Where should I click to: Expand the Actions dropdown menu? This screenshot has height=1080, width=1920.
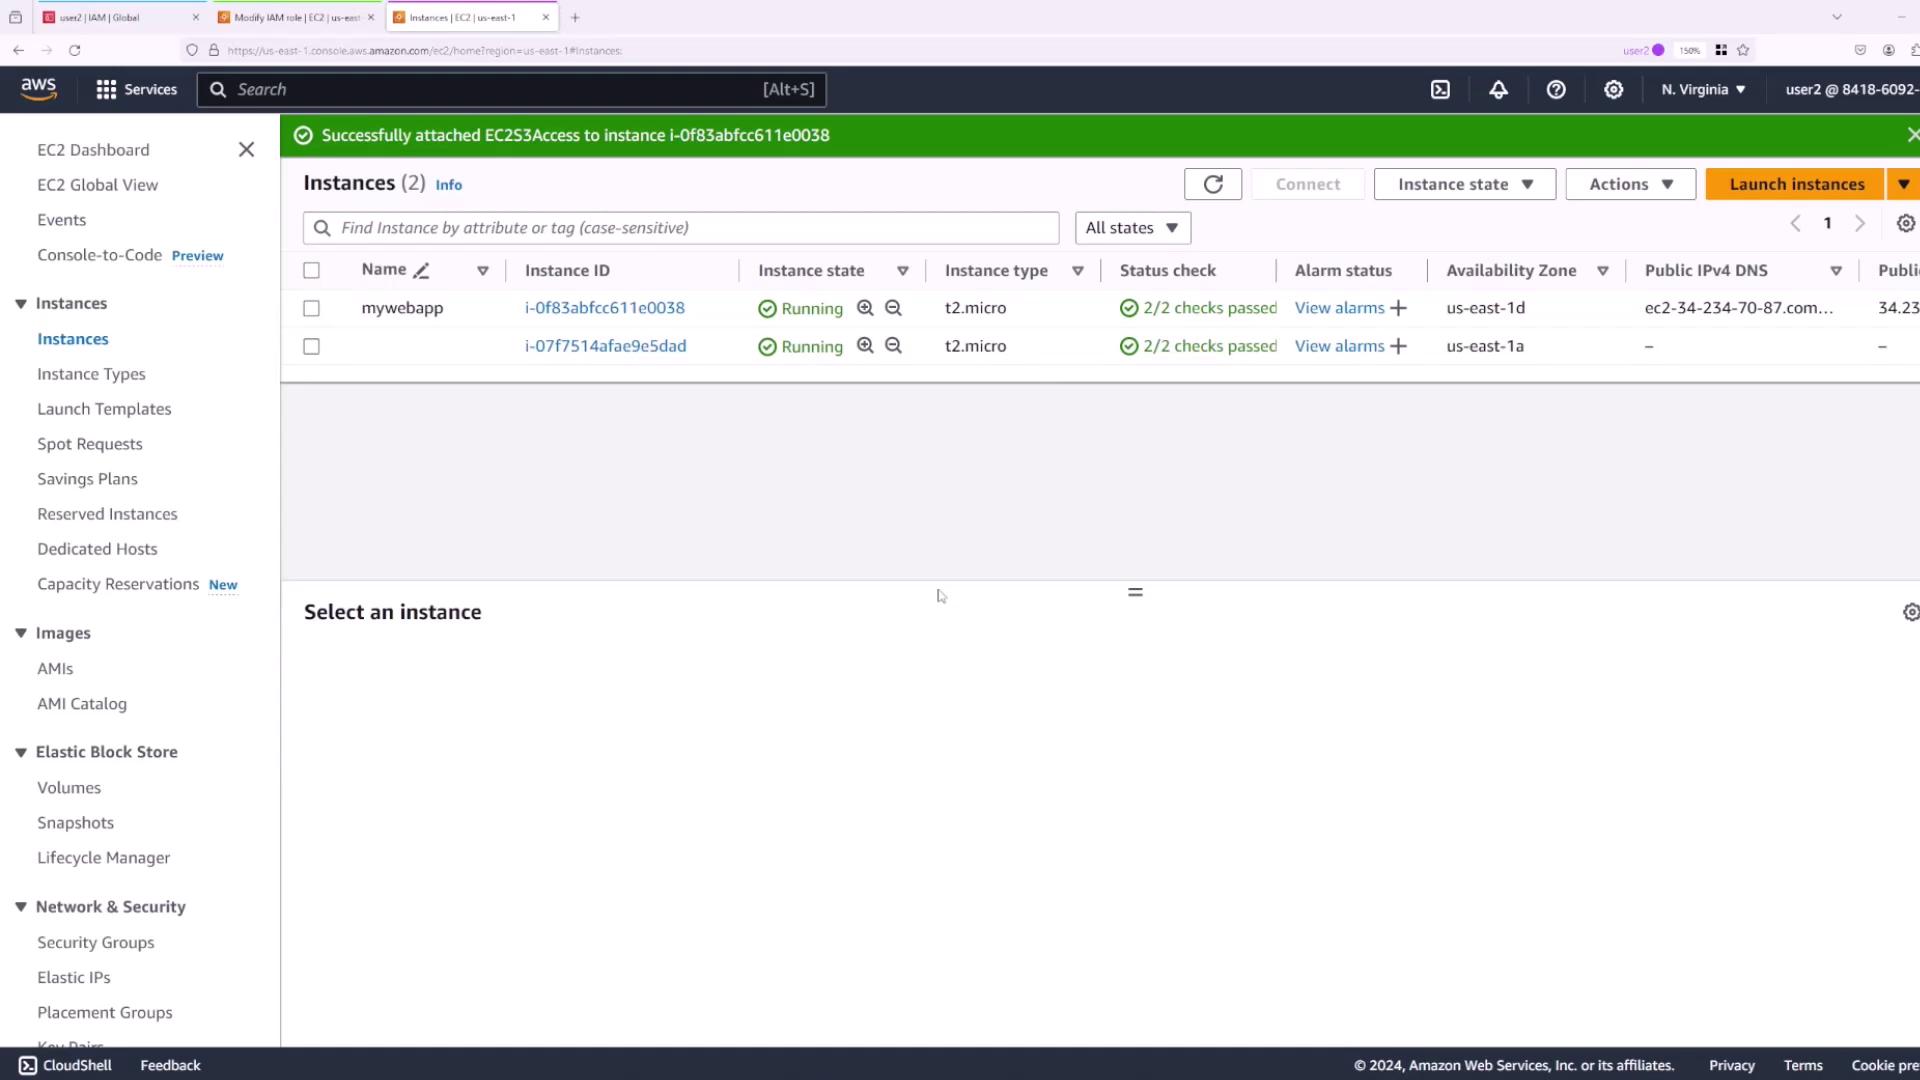coord(1630,184)
